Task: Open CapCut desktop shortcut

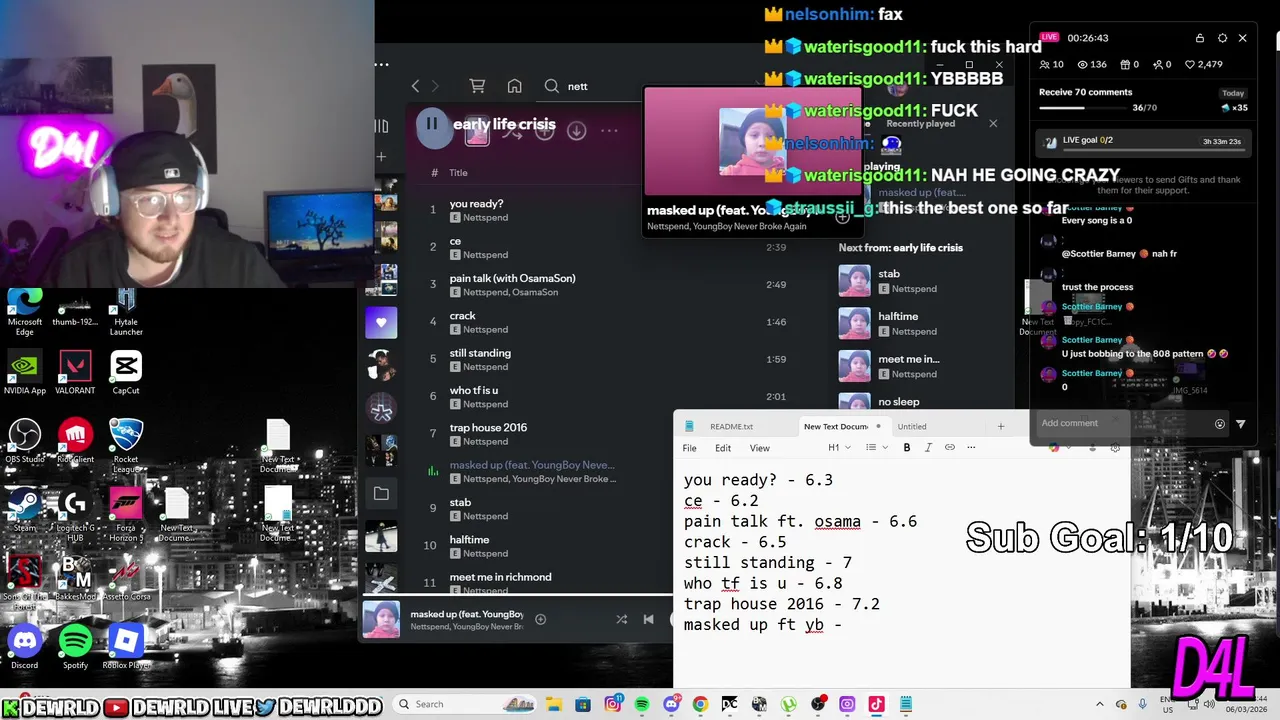Action: click(126, 372)
